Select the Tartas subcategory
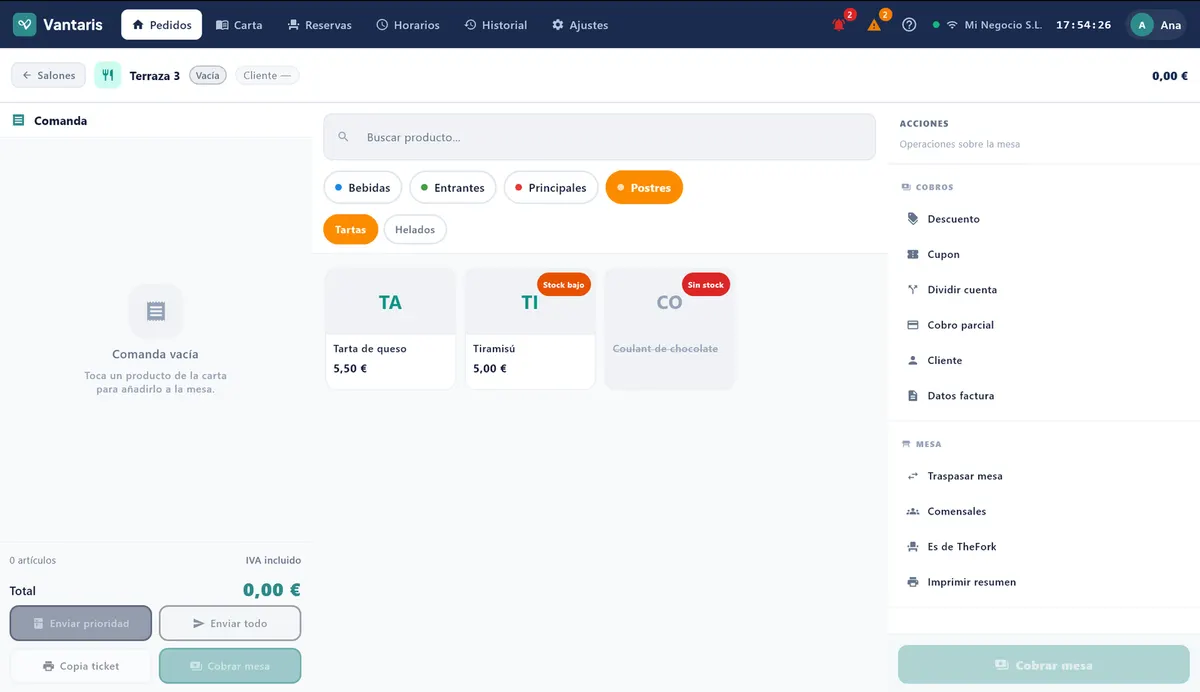Screen dimensions: 1200x692 [x=351, y=230]
